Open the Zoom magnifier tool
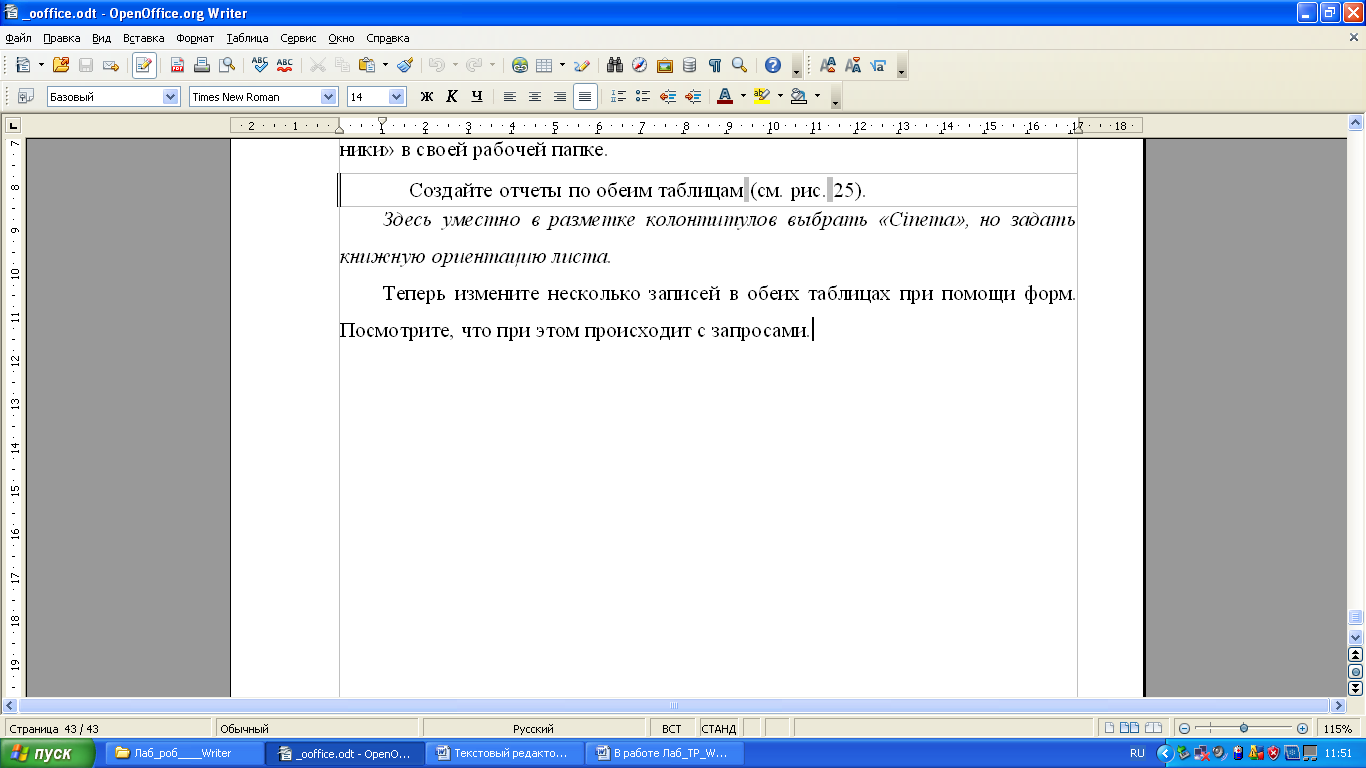Viewport: 1366px width, 768px height. pos(739,65)
